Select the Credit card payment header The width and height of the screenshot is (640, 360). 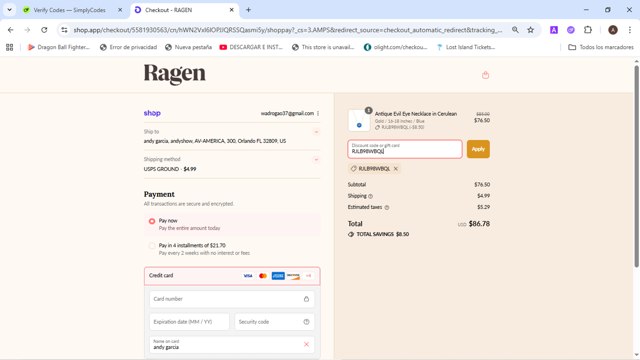(232, 276)
